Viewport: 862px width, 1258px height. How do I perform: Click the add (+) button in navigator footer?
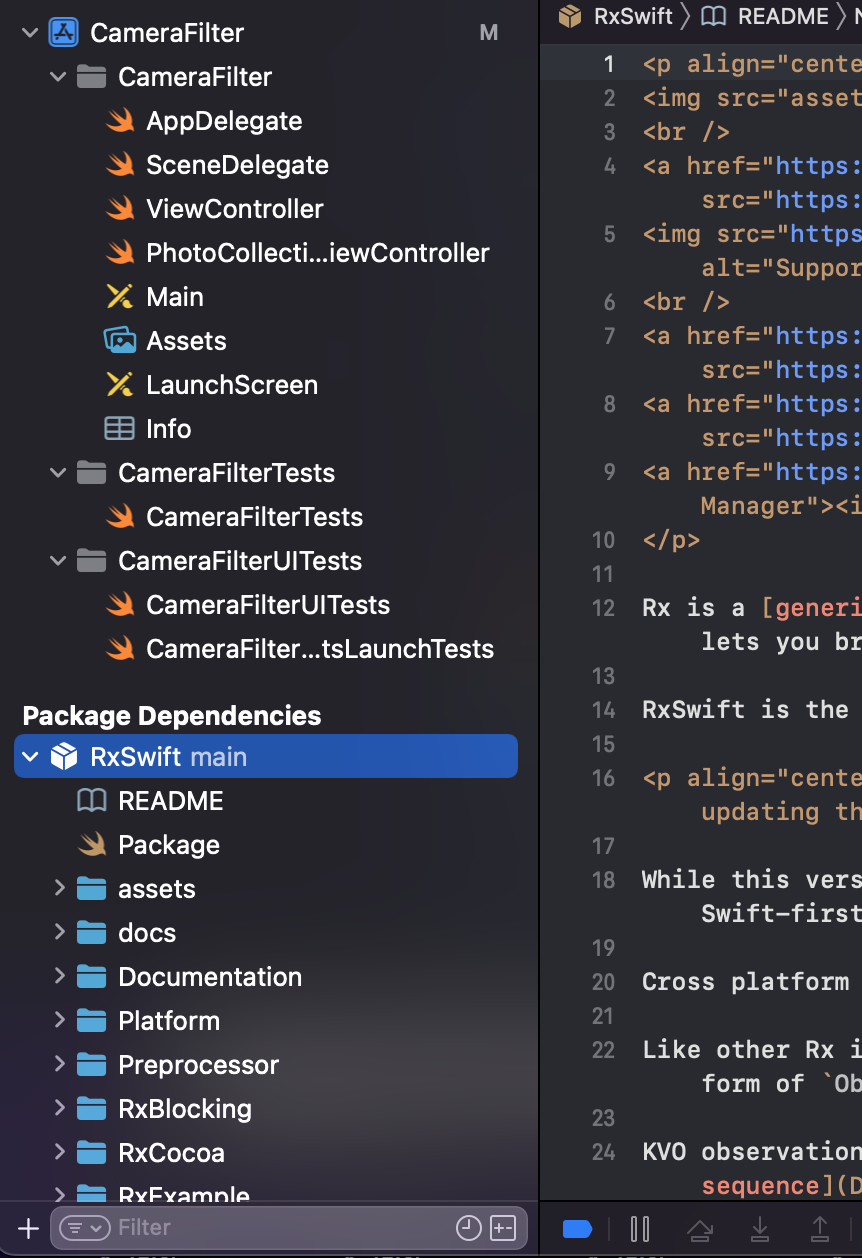(29, 1228)
